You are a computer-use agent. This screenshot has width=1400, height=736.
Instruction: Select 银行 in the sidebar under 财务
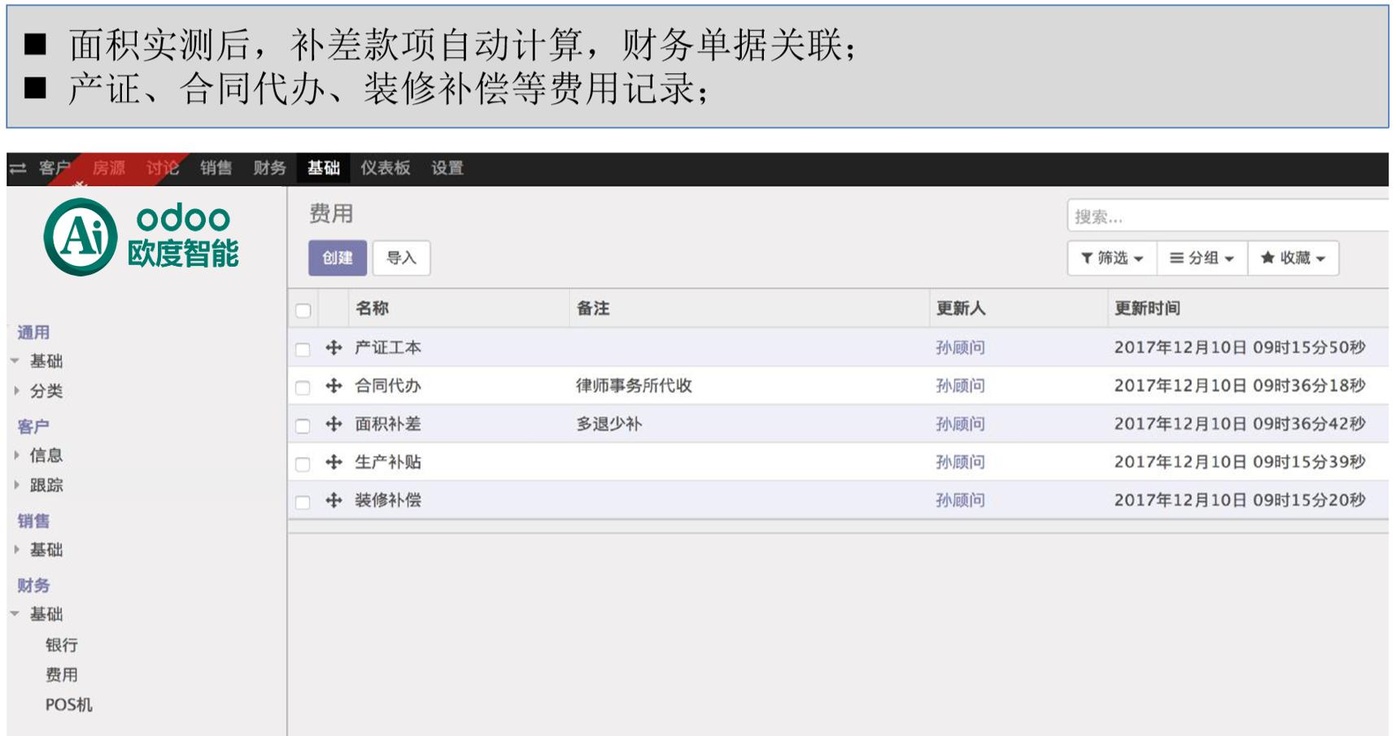point(61,645)
